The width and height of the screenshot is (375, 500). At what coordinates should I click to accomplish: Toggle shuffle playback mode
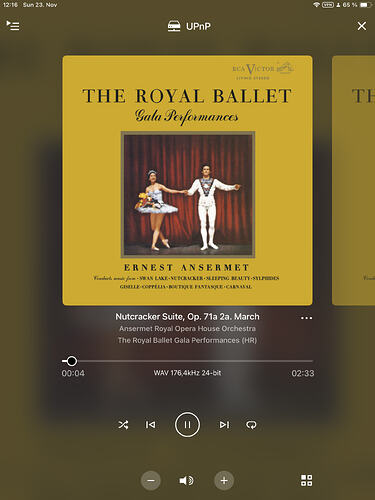pos(123,425)
